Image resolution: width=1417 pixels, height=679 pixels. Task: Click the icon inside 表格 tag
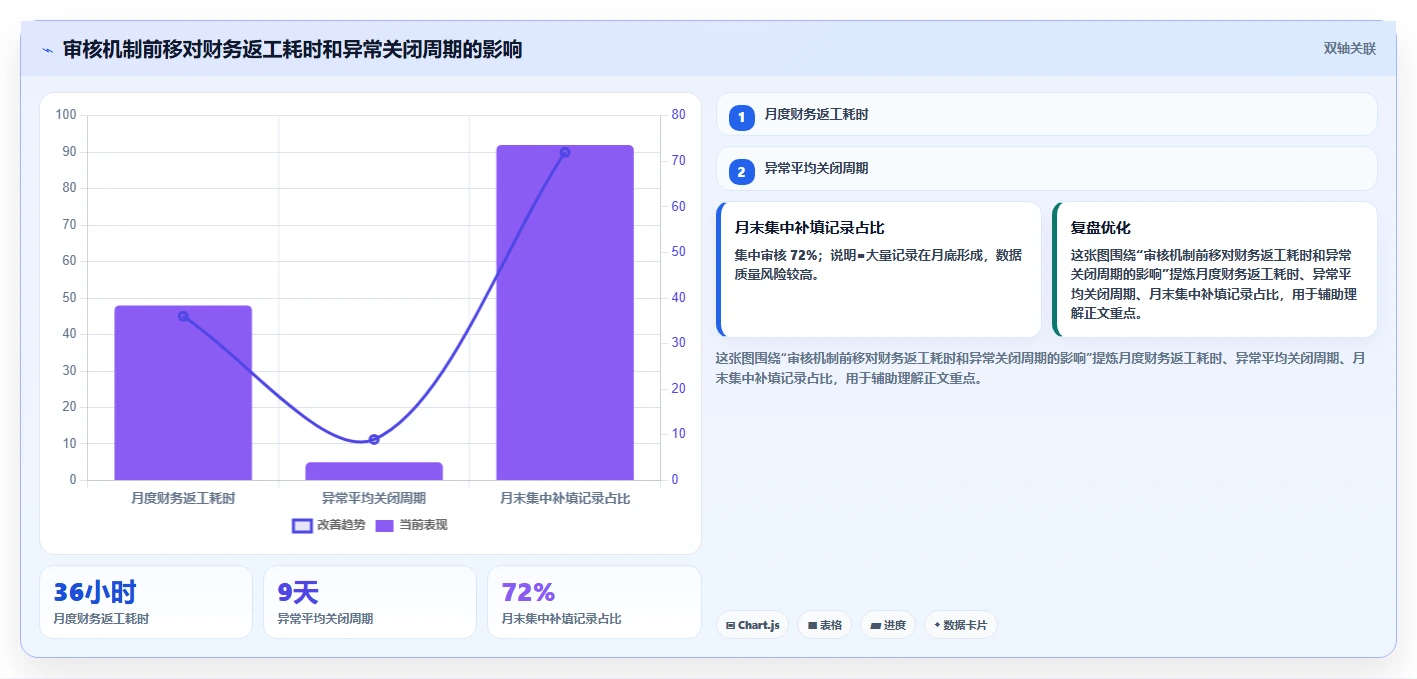click(812, 625)
